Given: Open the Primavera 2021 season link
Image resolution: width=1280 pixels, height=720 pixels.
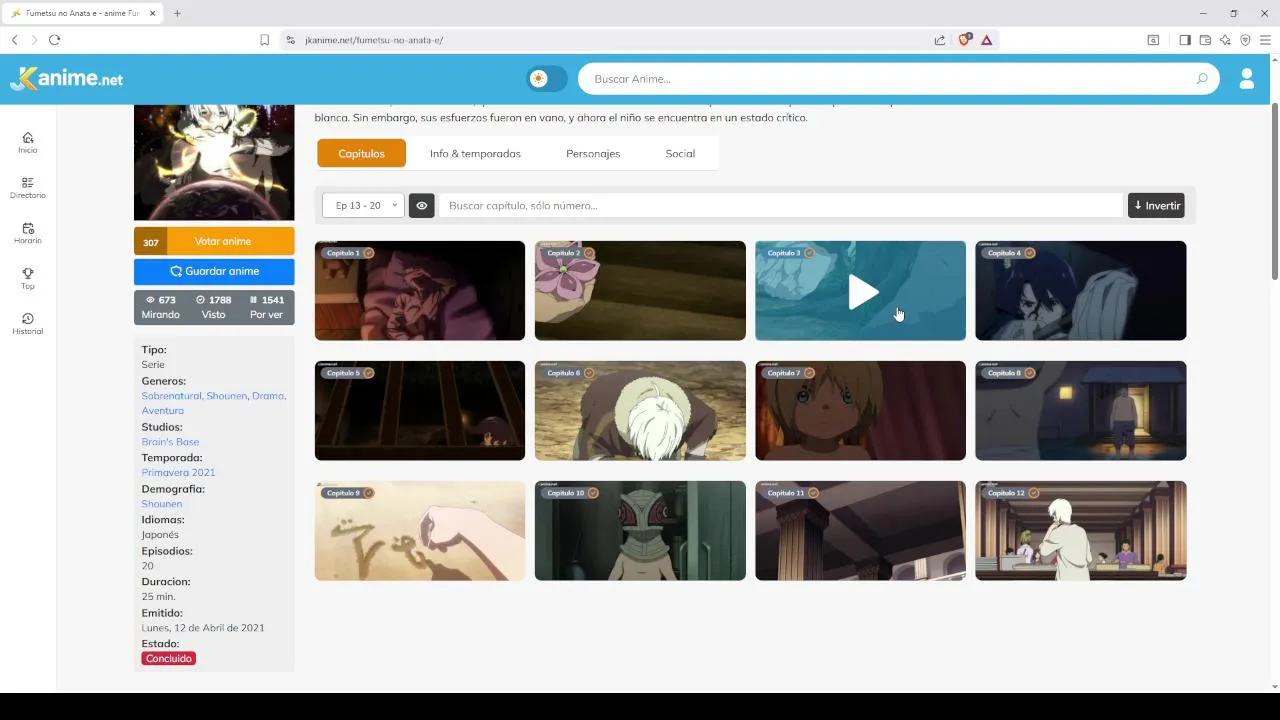Looking at the screenshot, I should coord(178,472).
